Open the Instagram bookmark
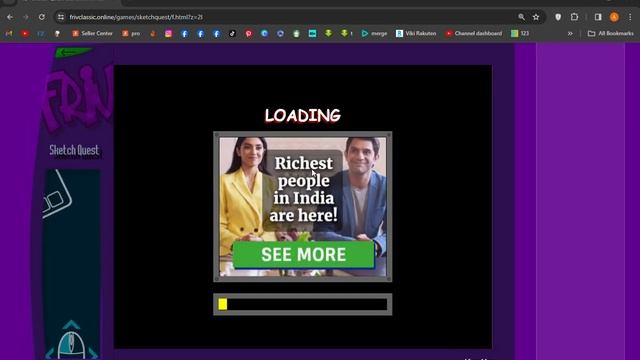This screenshot has width=640, height=360. click(x=169, y=33)
